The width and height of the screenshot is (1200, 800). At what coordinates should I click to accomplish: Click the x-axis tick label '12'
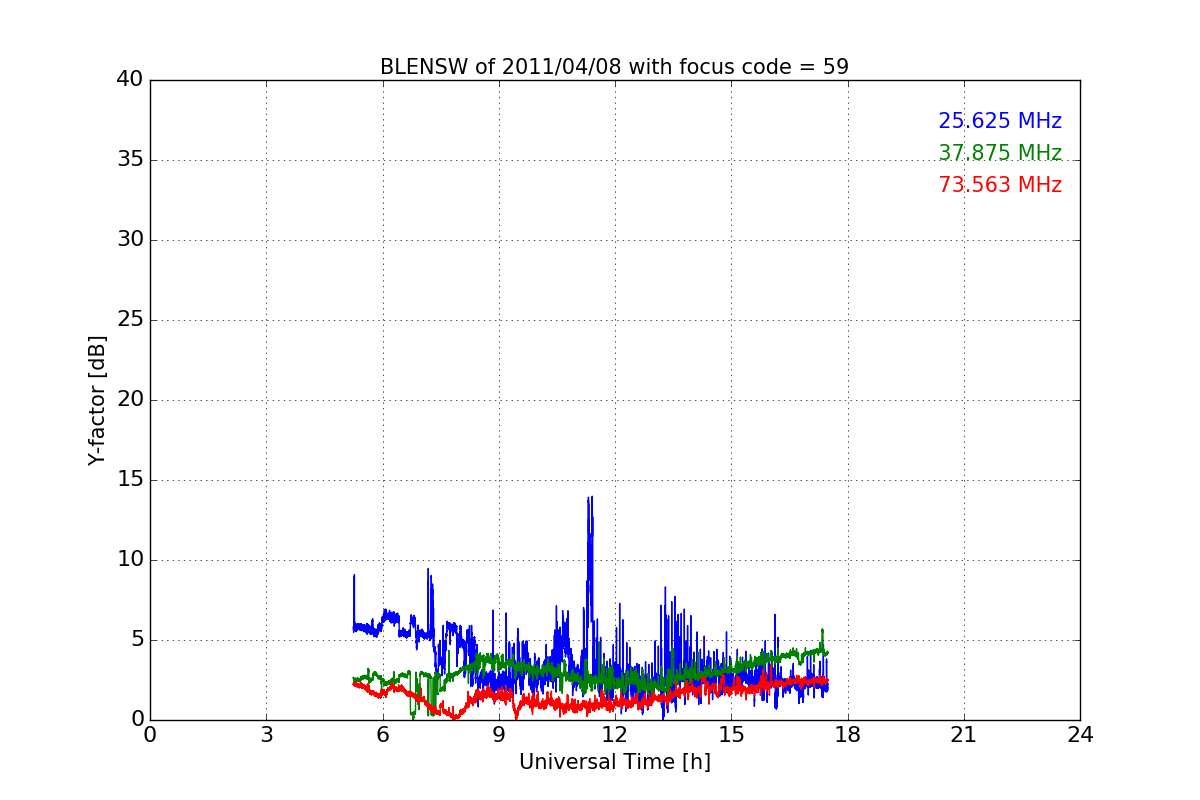pyautogui.click(x=615, y=734)
